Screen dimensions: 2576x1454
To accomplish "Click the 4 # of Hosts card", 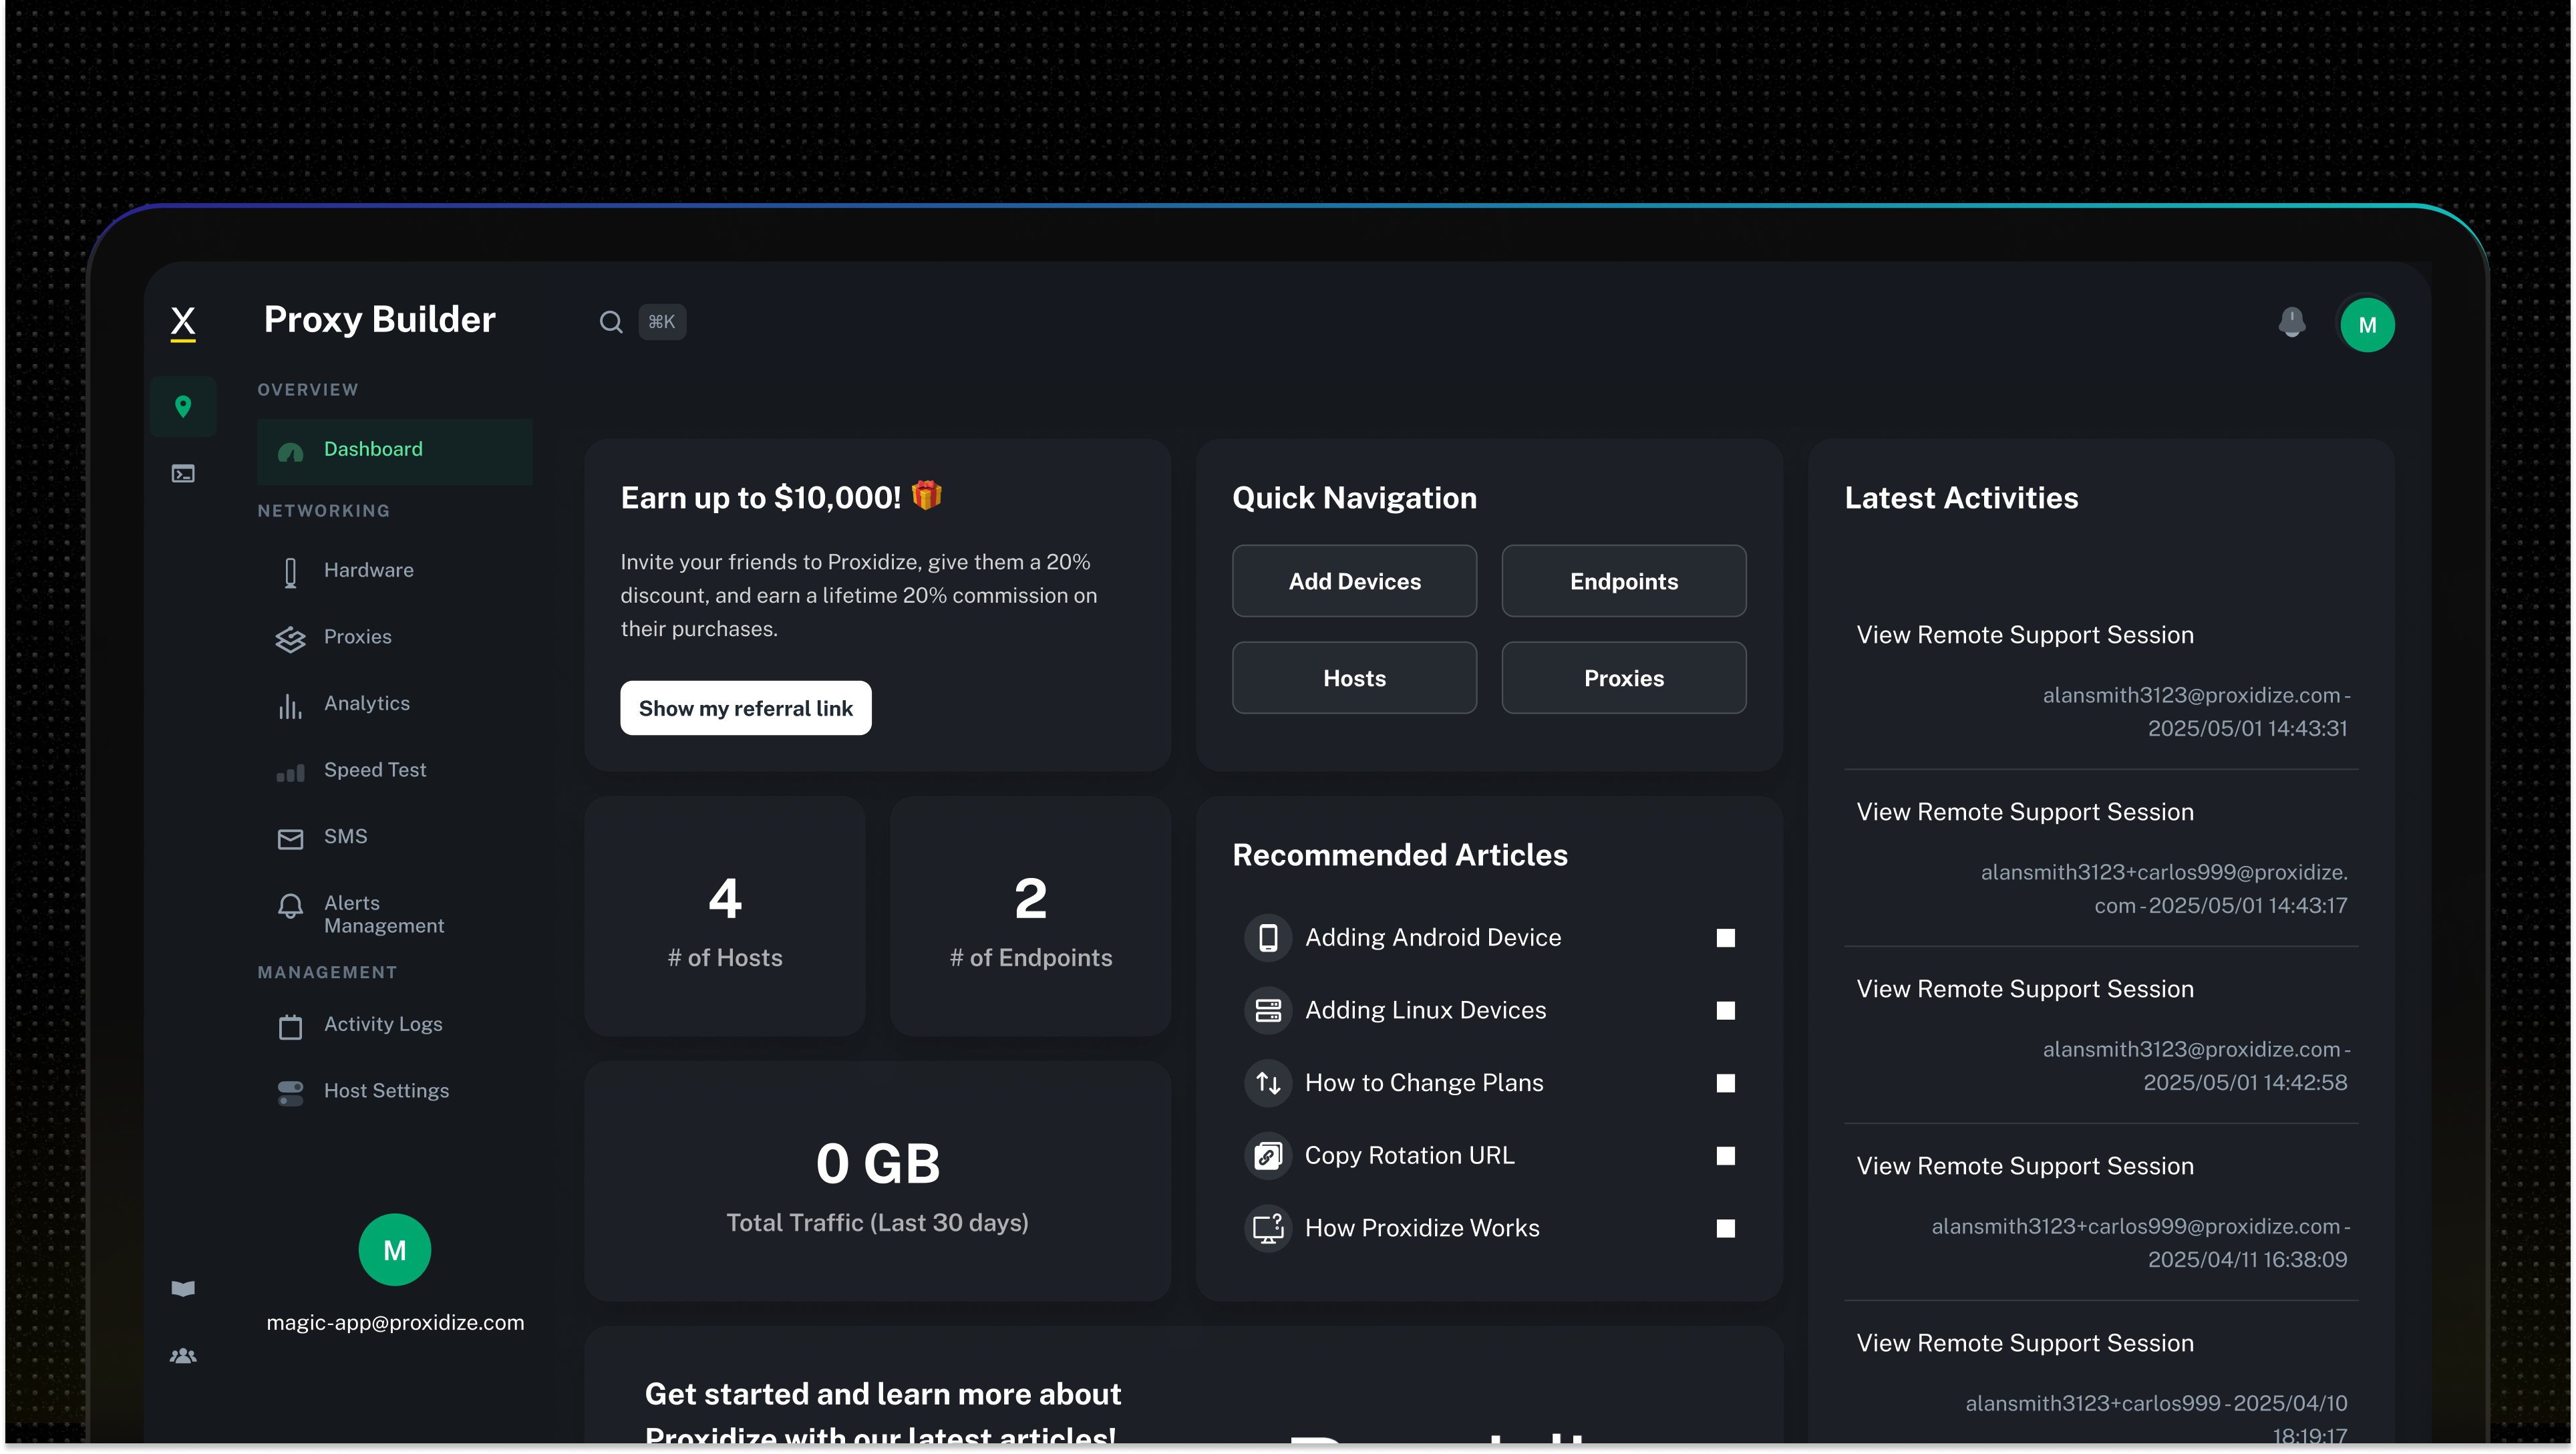I will coord(725,917).
